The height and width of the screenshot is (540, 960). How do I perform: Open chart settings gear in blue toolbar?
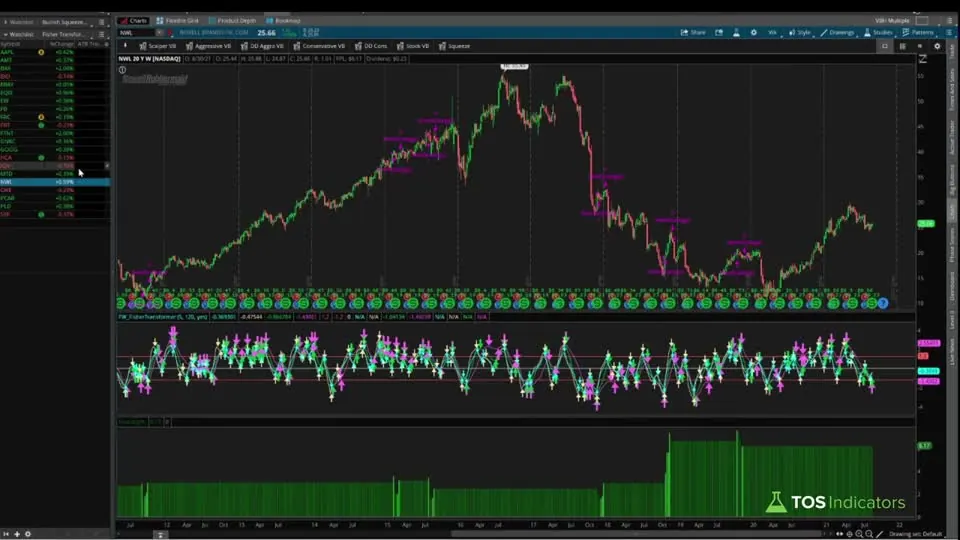tap(754, 32)
